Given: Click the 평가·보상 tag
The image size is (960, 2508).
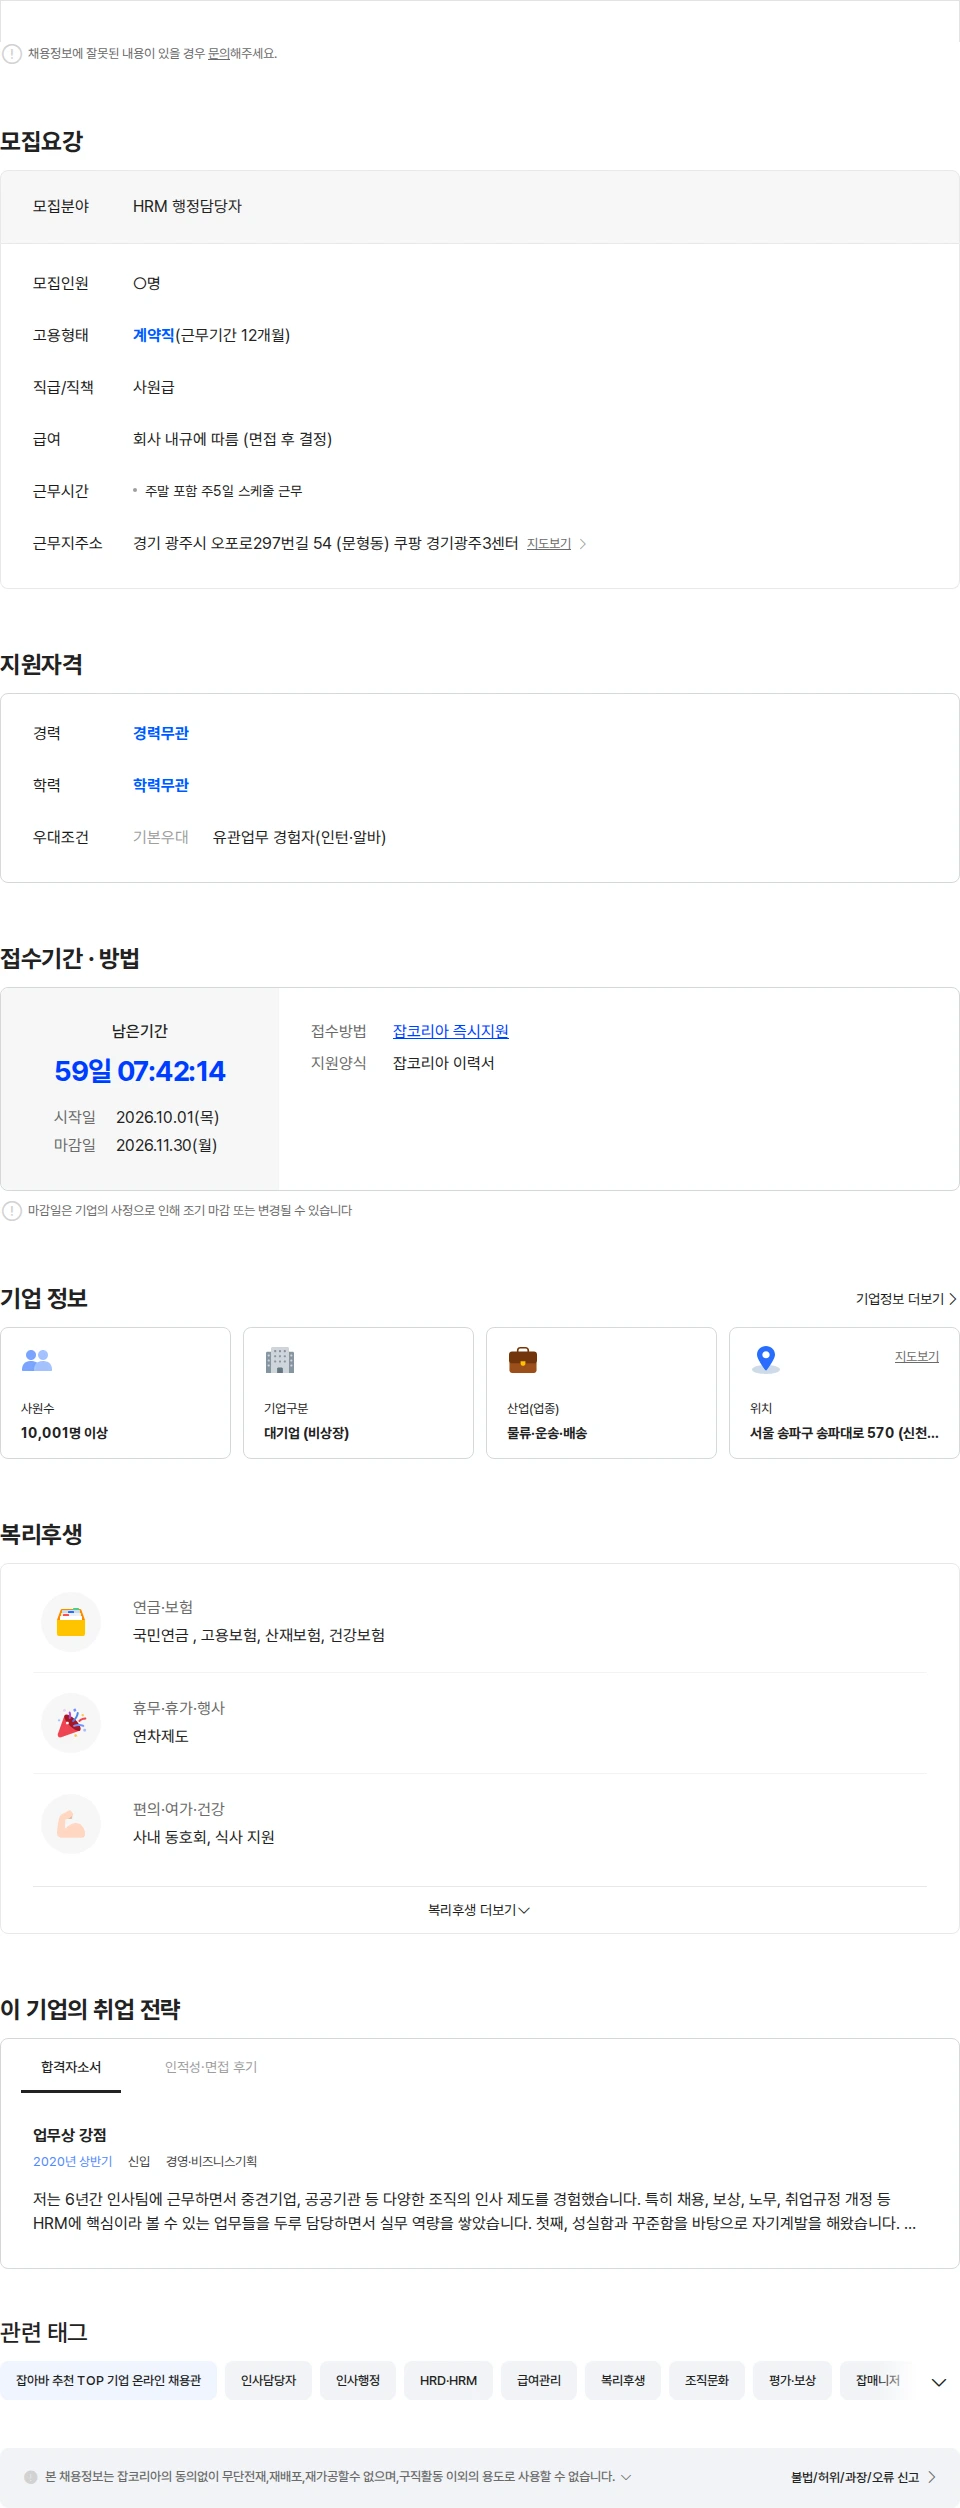Looking at the screenshot, I should tap(793, 2381).
